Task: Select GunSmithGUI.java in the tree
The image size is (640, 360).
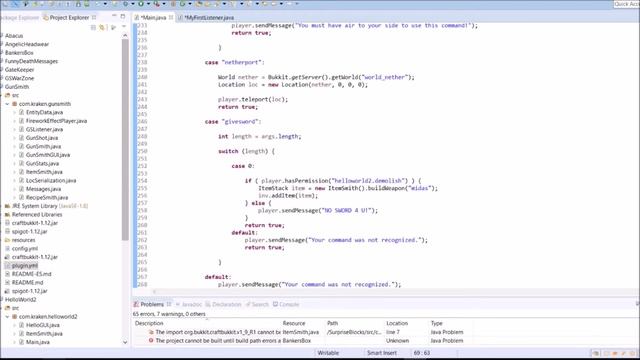Action: pos(48,155)
